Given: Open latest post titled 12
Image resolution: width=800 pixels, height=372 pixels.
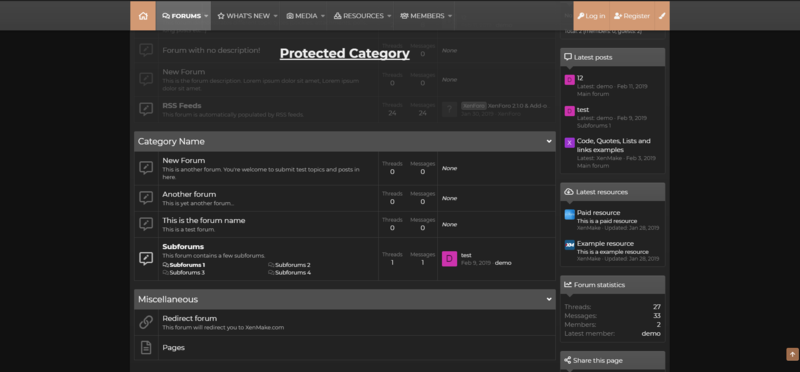Looking at the screenshot, I should pyautogui.click(x=580, y=78).
